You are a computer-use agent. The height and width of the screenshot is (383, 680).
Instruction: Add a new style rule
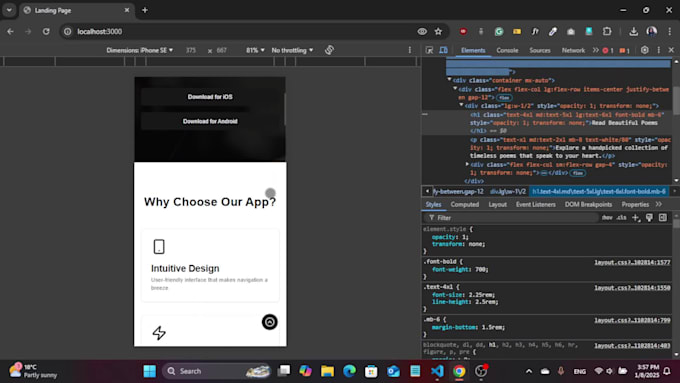pyautogui.click(x=636, y=218)
